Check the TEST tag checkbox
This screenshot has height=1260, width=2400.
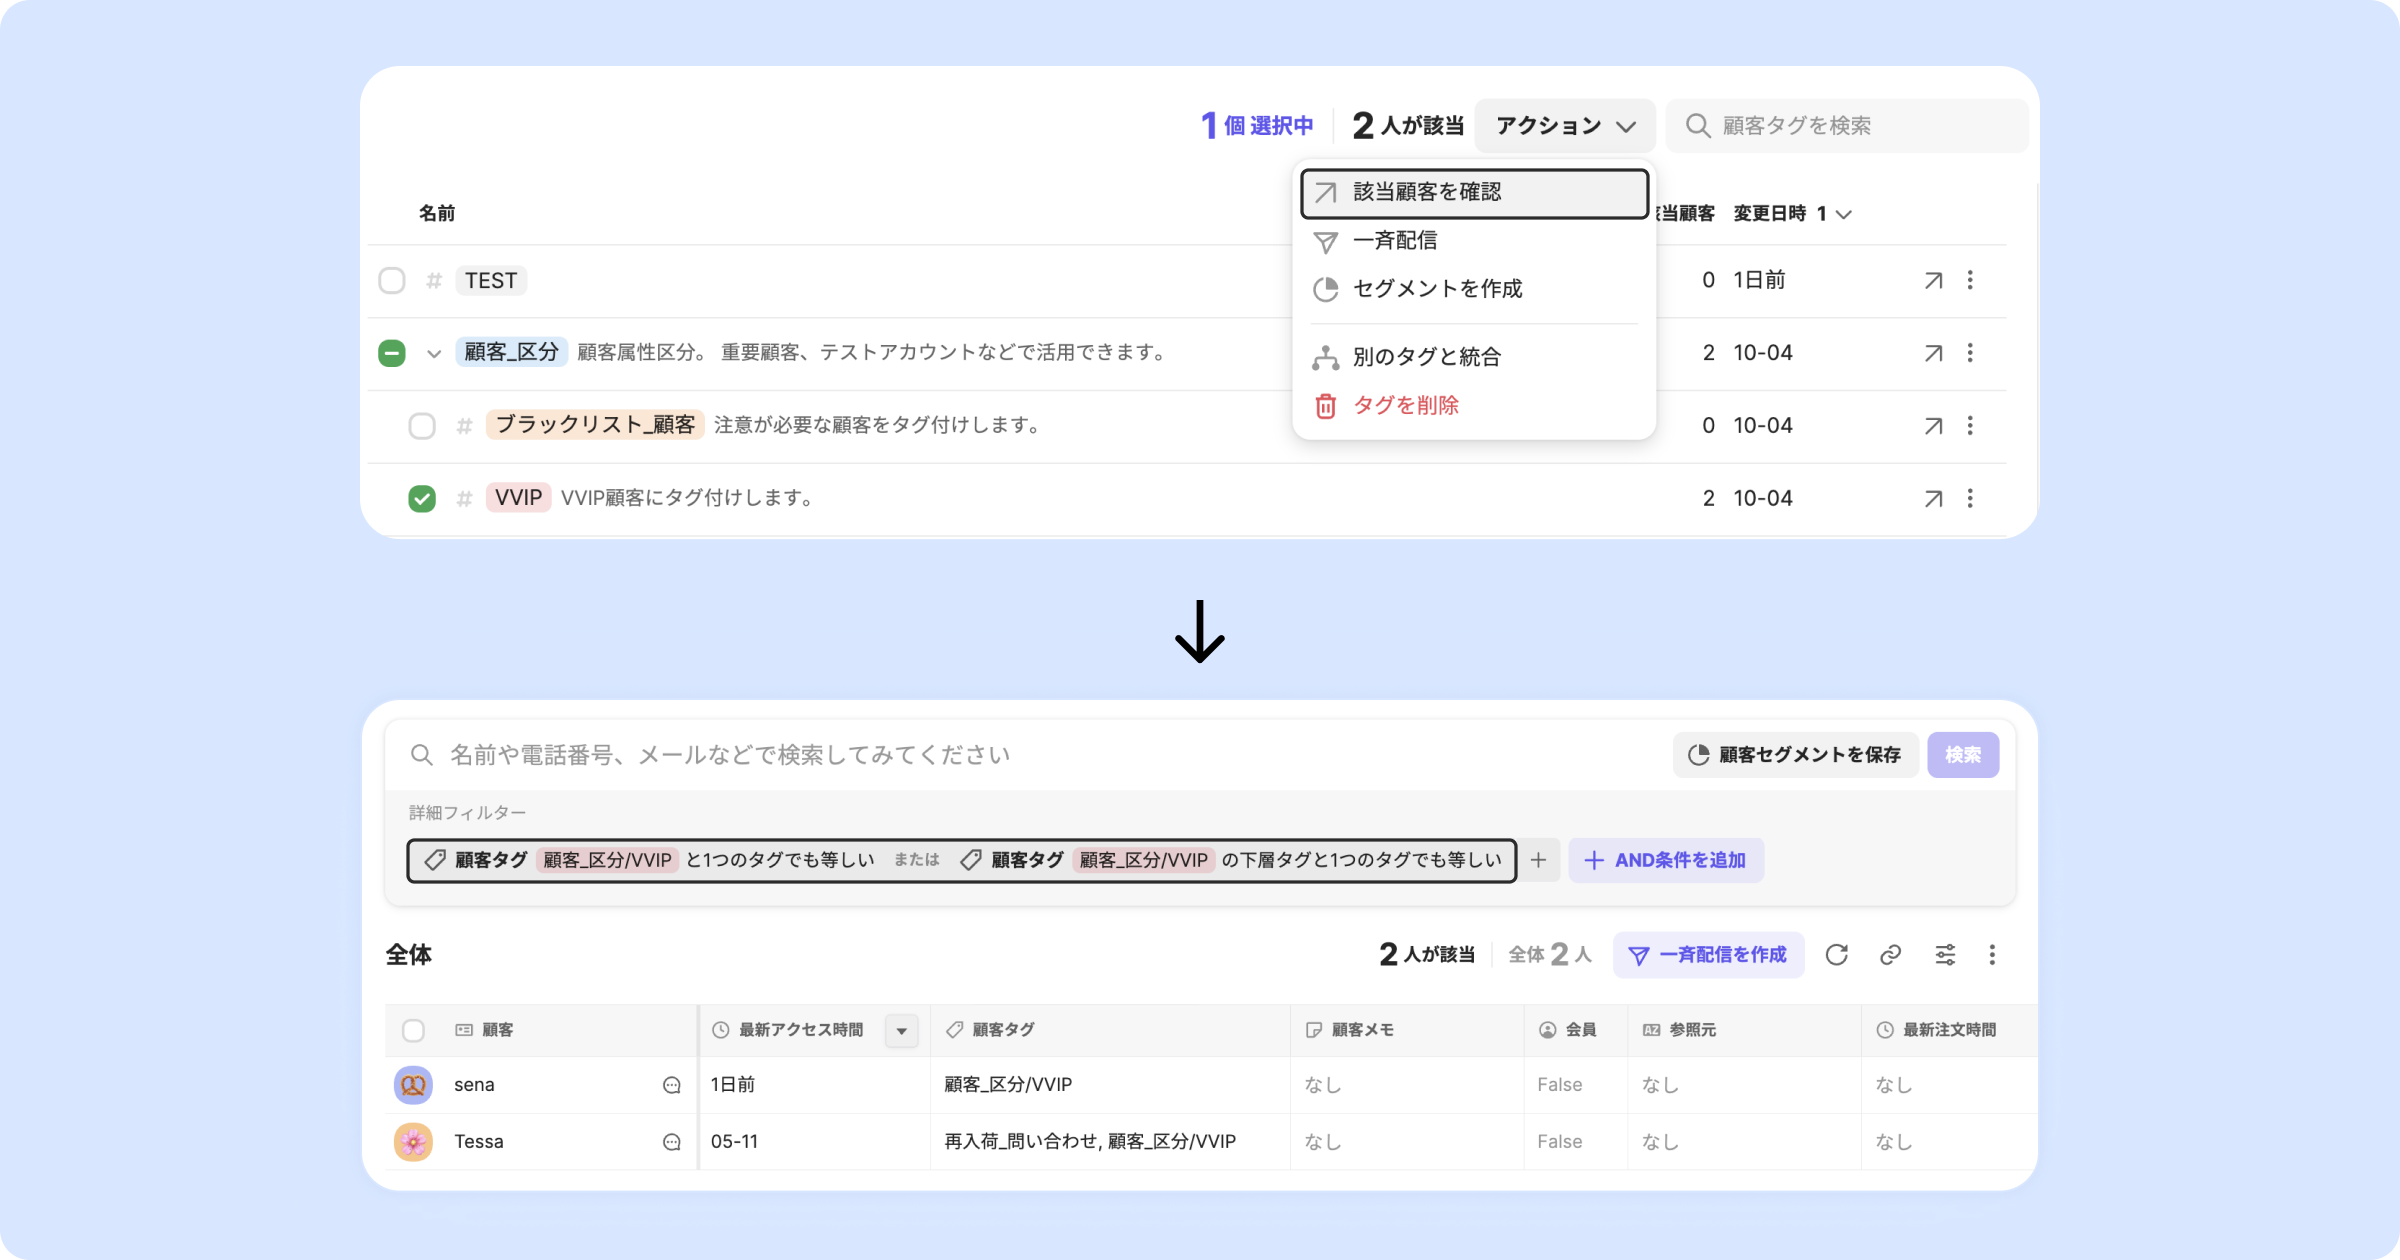pyautogui.click(x=392, y=281)
